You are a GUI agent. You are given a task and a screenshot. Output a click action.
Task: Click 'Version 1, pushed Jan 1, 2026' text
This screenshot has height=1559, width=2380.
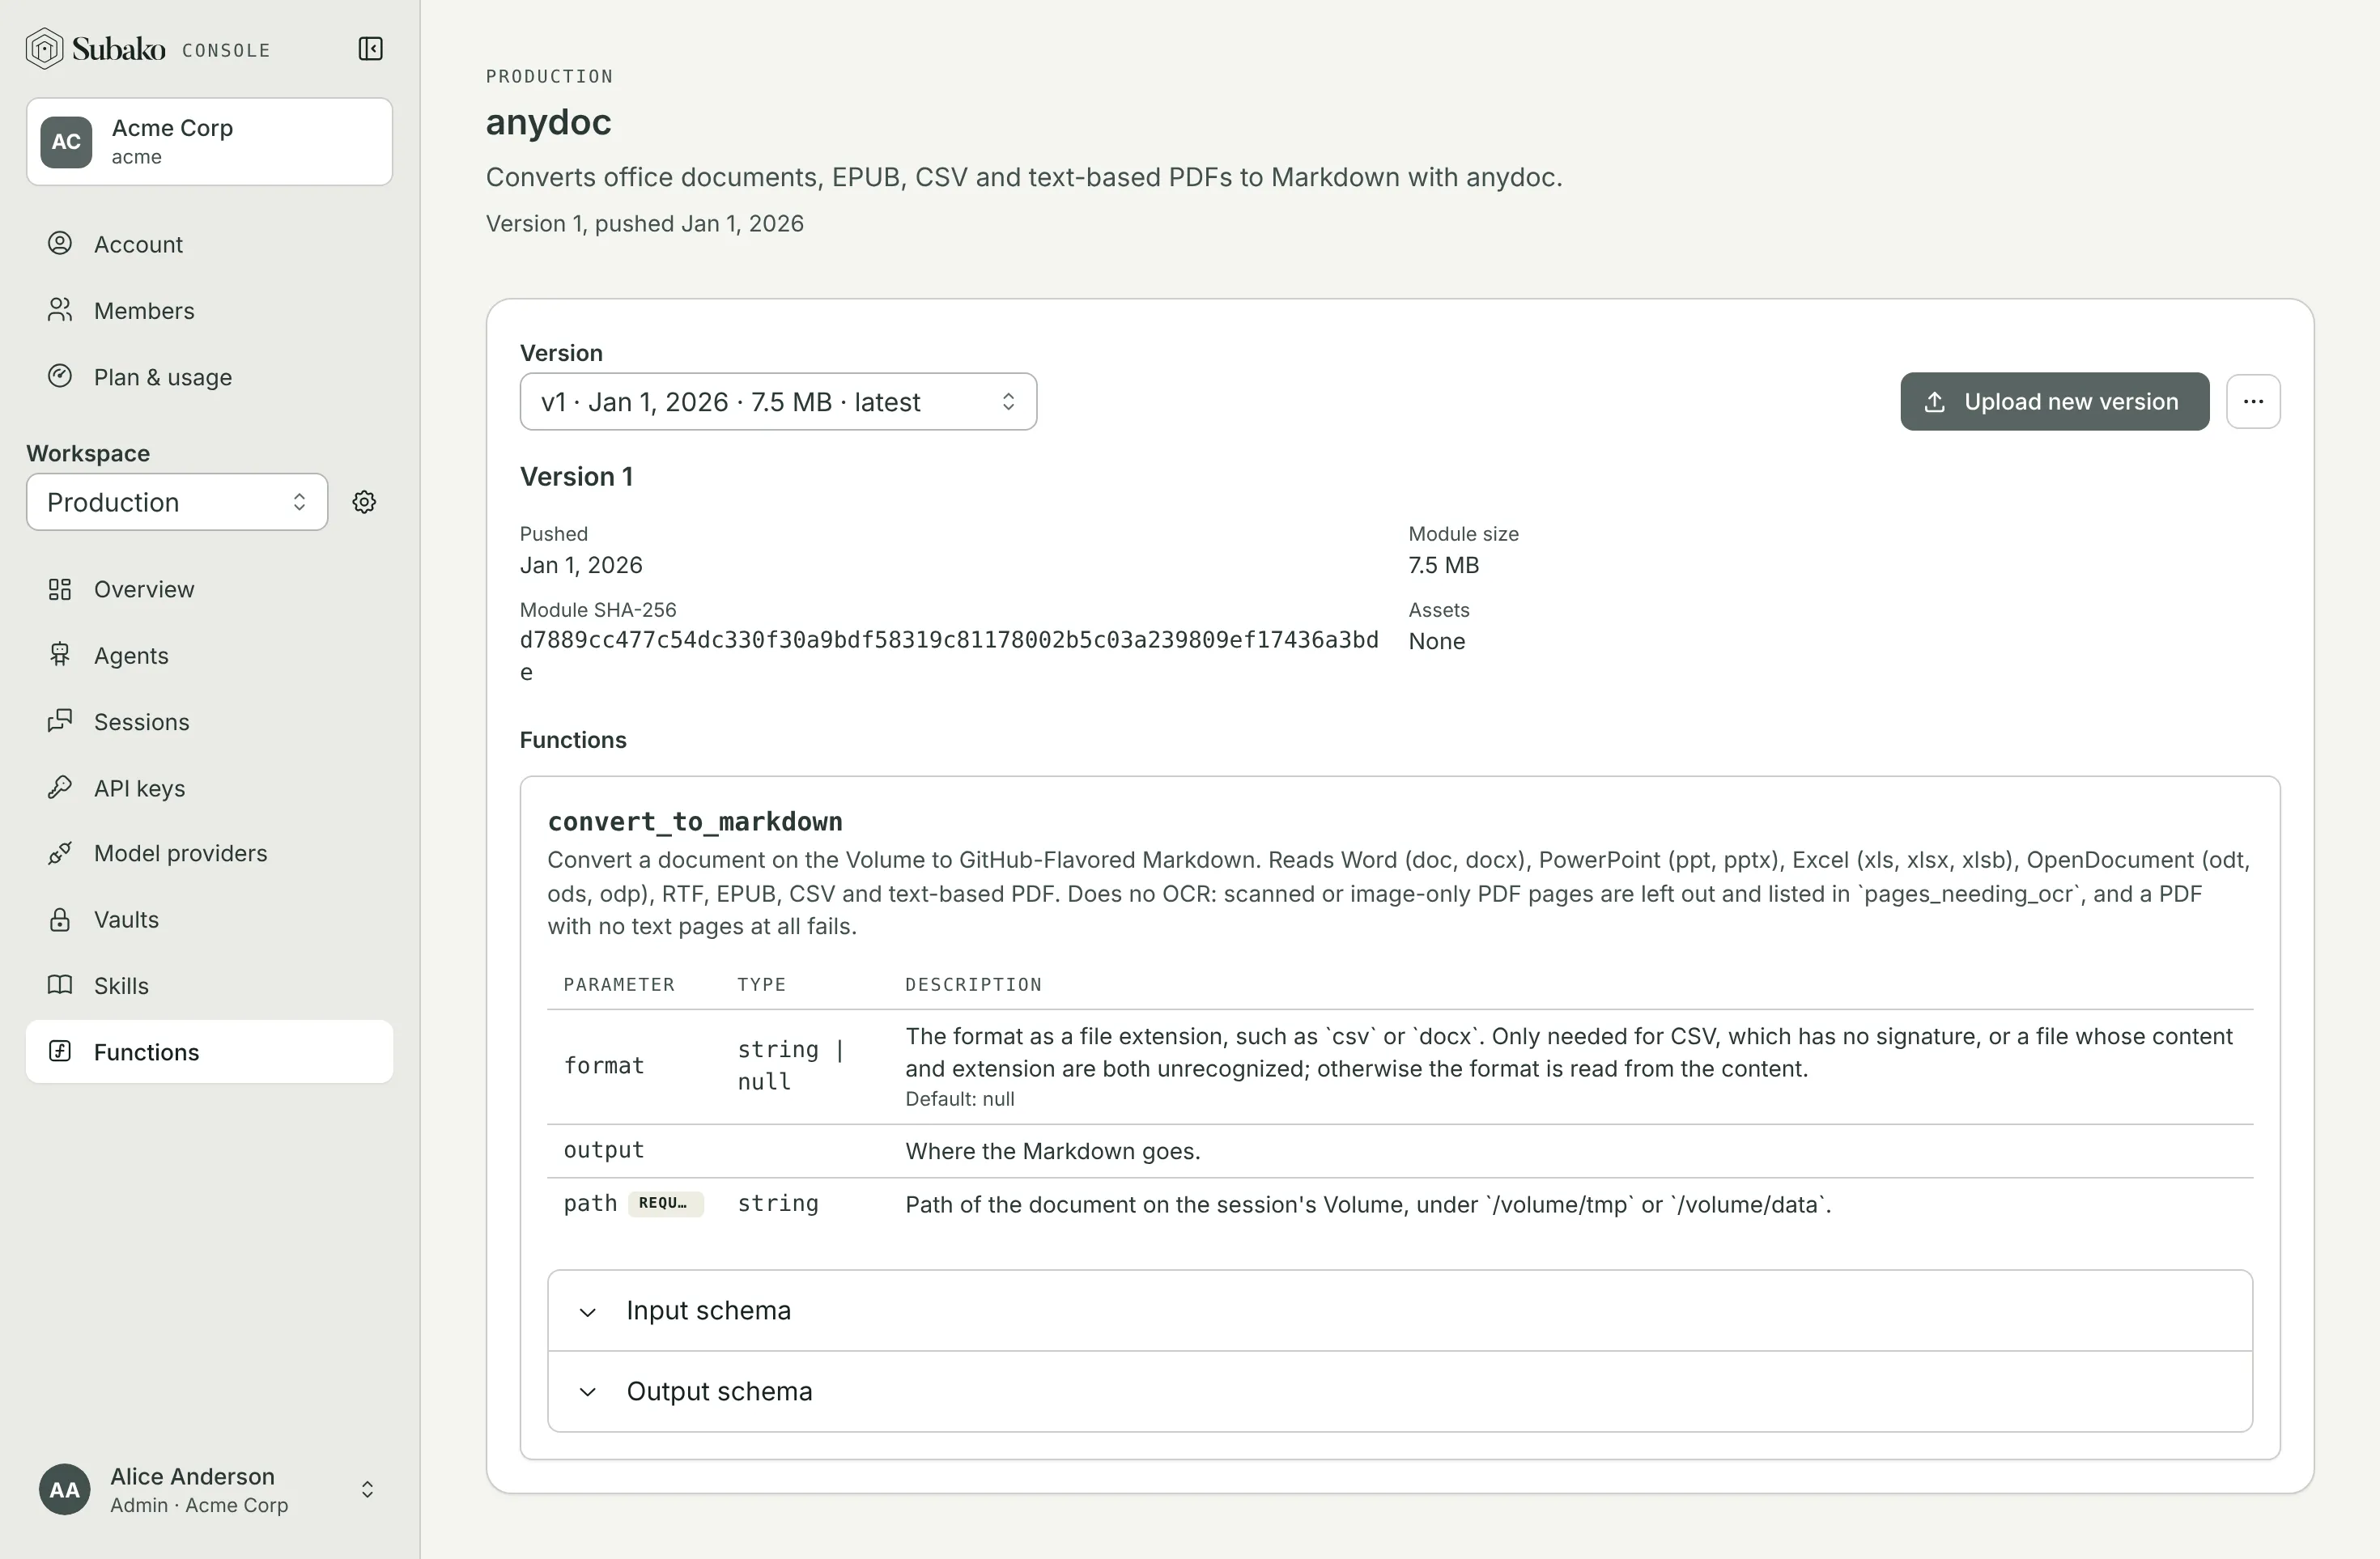[x=645, y=224]
